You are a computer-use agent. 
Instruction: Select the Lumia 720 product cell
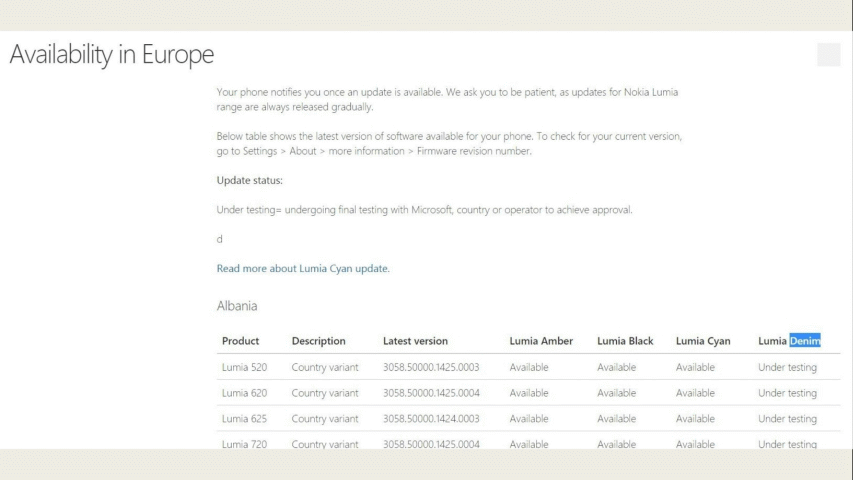pyautogui.click(x=244, y=444)
